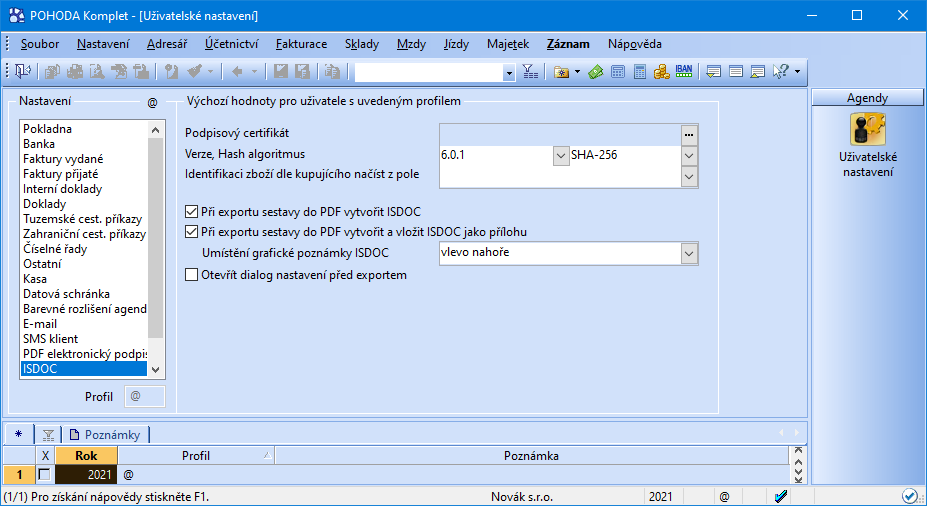The width and height of the screenshot is (927, 506).
Task: Open the Verze 6.0.1 dropdown
Action: [560, 156]
